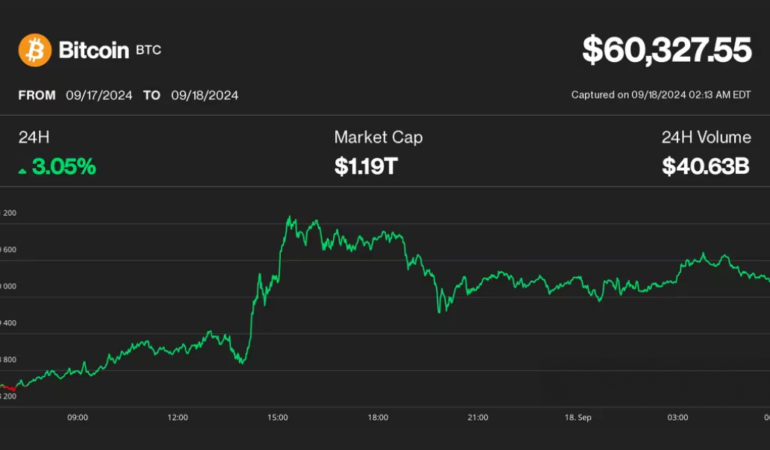Screen dimensions: 770x450
Task: Click the 12:00 time axis label
Action: tap(178, 417)
